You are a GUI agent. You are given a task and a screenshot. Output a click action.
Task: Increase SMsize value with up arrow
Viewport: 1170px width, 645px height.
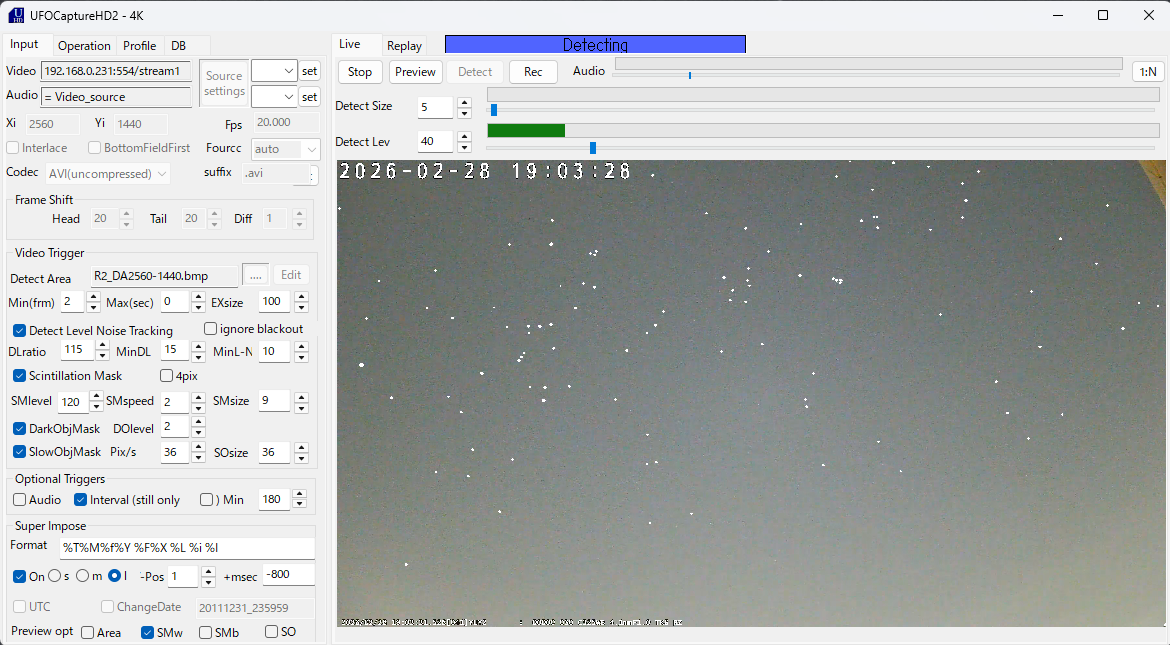pyautogui.click(x=301, y=396)
